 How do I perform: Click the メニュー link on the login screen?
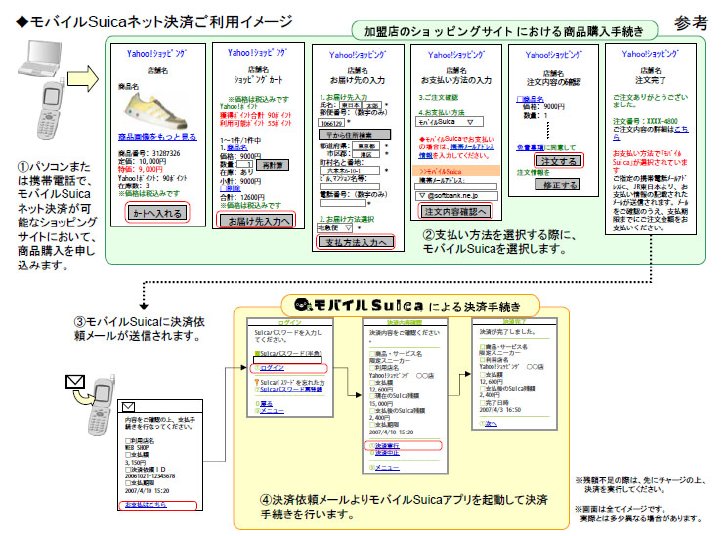point(272,411)
